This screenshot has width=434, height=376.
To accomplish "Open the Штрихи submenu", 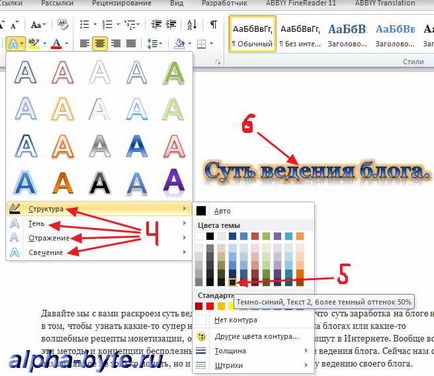I will coord(254,366).
